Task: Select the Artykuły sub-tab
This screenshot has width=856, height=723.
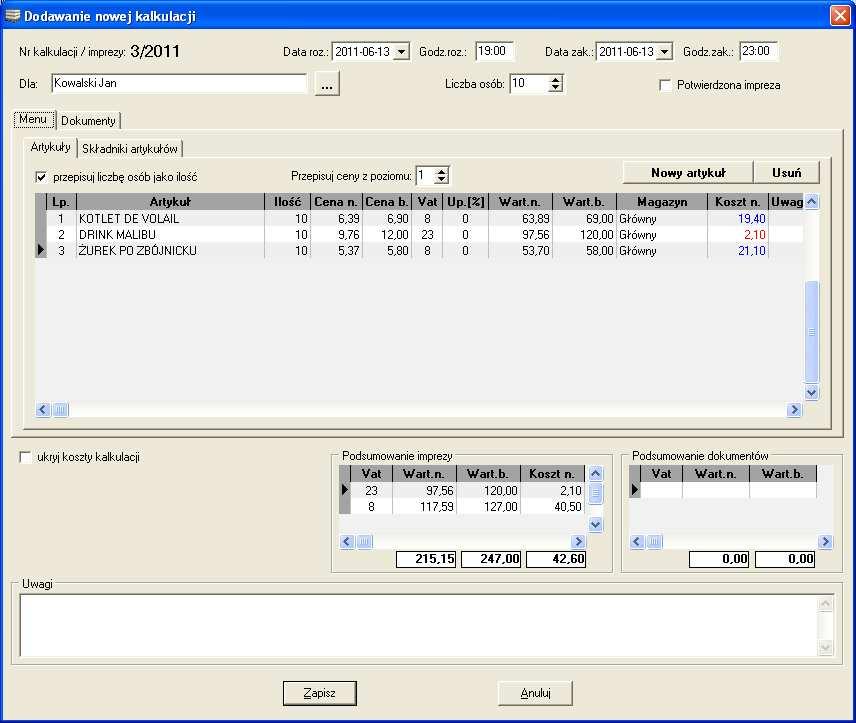Action: (51, 147)
